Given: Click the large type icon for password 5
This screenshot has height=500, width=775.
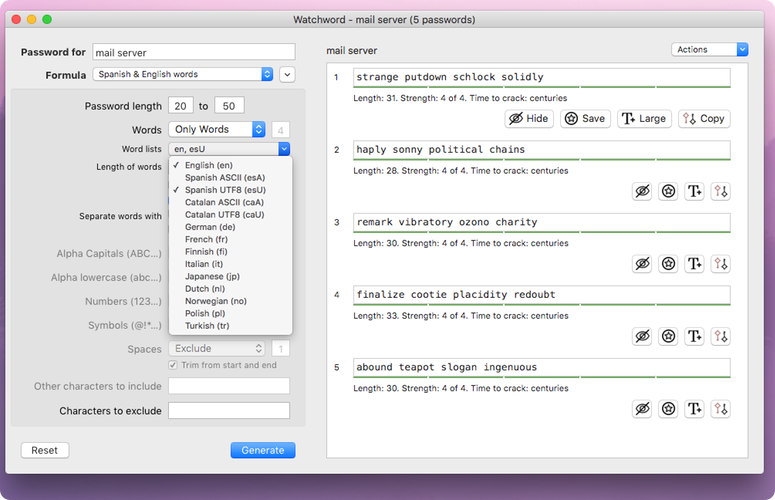Looking at the screenshot, I should [x=695, y=409].
